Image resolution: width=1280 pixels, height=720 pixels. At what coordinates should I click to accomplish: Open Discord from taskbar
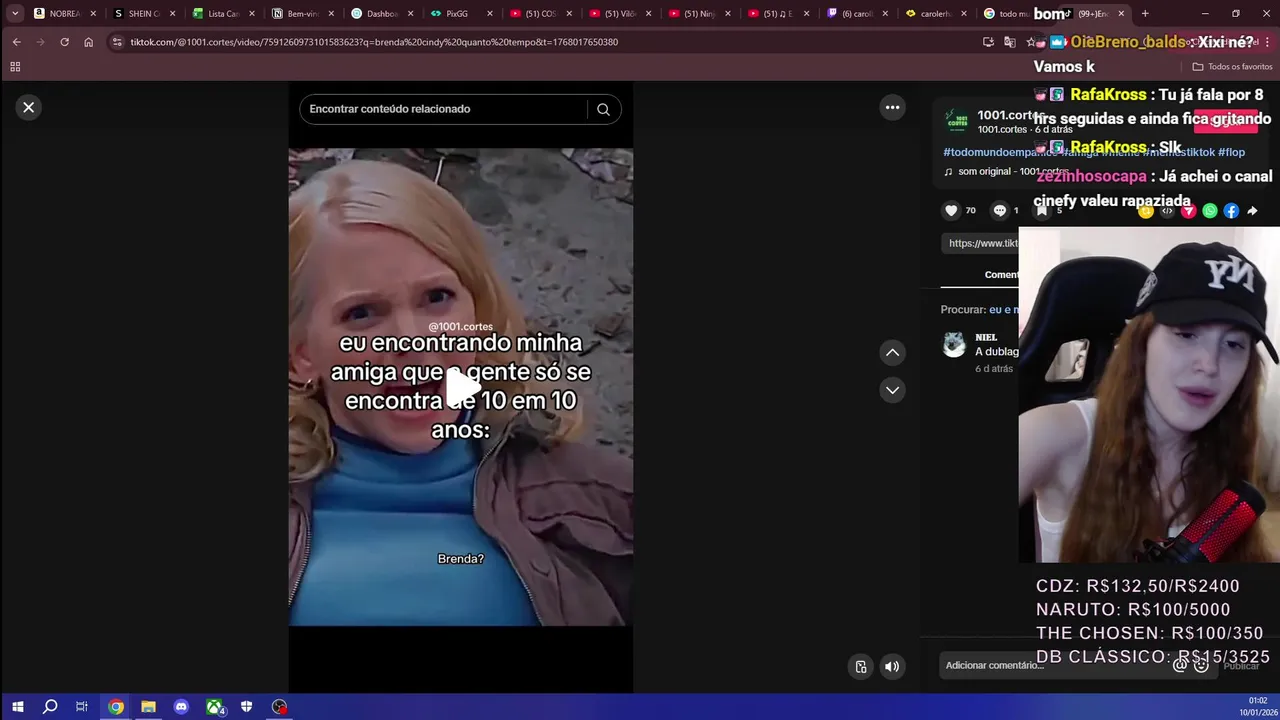coord(181,707)
